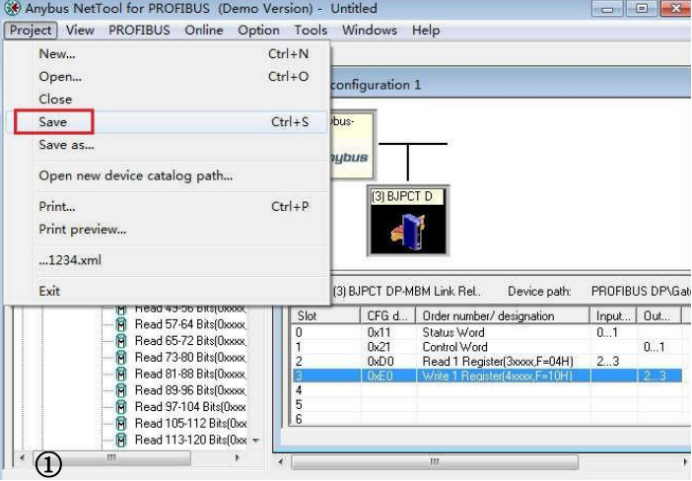This screenshot has height=481, width=692.
Task: Open the Windows menu
Action: pos(369,30)
